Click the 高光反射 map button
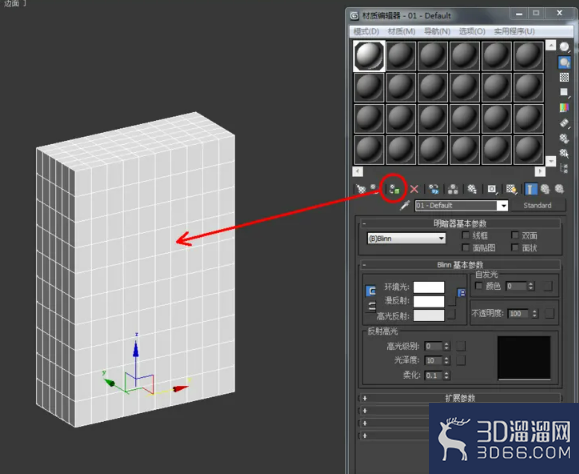Screen dimensions: 579x474 [451, 315]
